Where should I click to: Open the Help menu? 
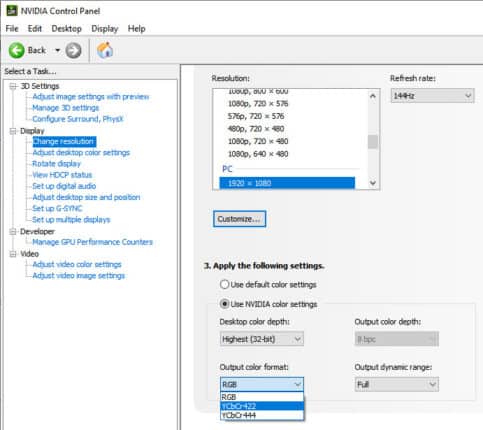[x=136, y=29]
